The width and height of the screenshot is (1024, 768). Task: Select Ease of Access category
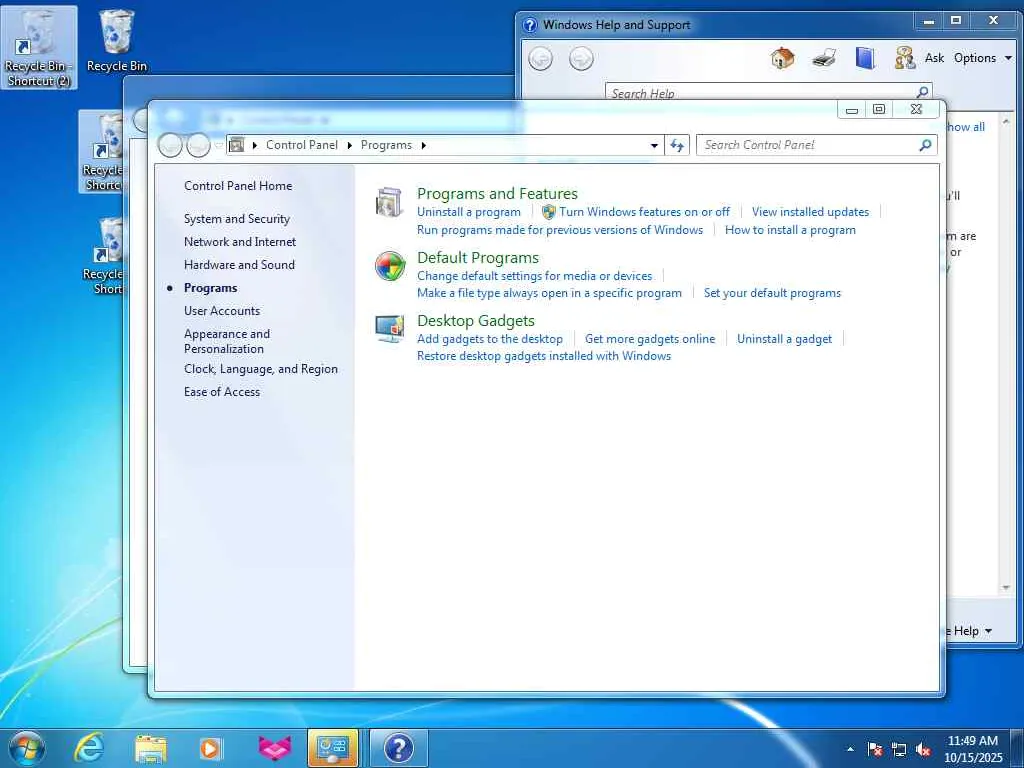pos(221,392)
